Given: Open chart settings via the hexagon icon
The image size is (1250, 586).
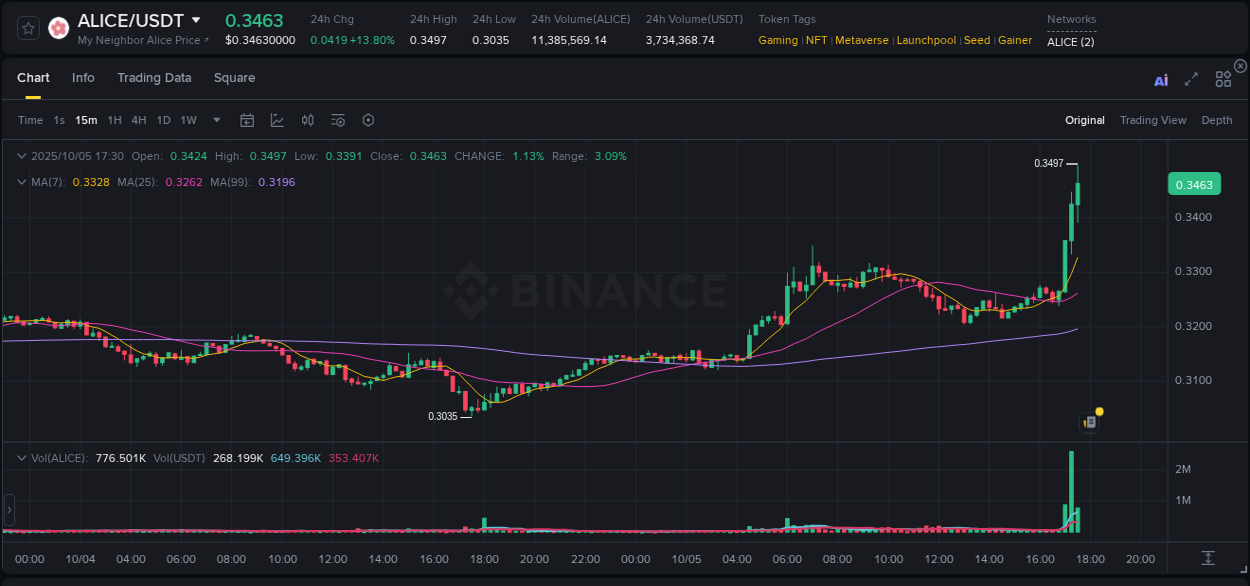Looking at the screenshot, I should [368, 119].
